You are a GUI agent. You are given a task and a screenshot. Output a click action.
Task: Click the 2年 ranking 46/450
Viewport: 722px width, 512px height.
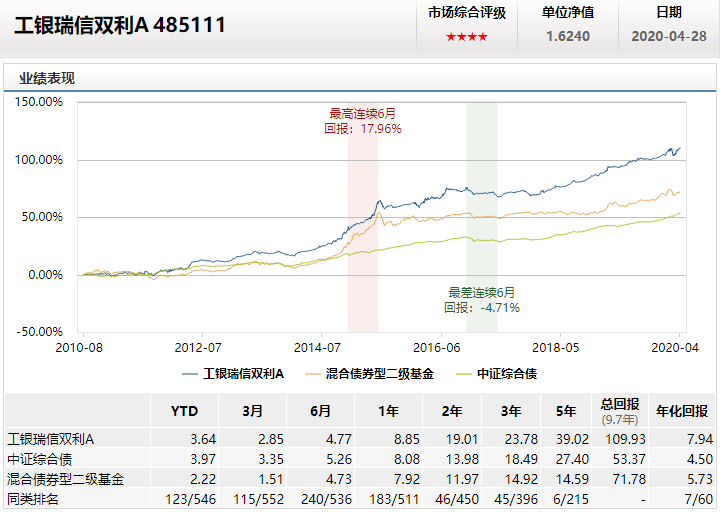457,500
